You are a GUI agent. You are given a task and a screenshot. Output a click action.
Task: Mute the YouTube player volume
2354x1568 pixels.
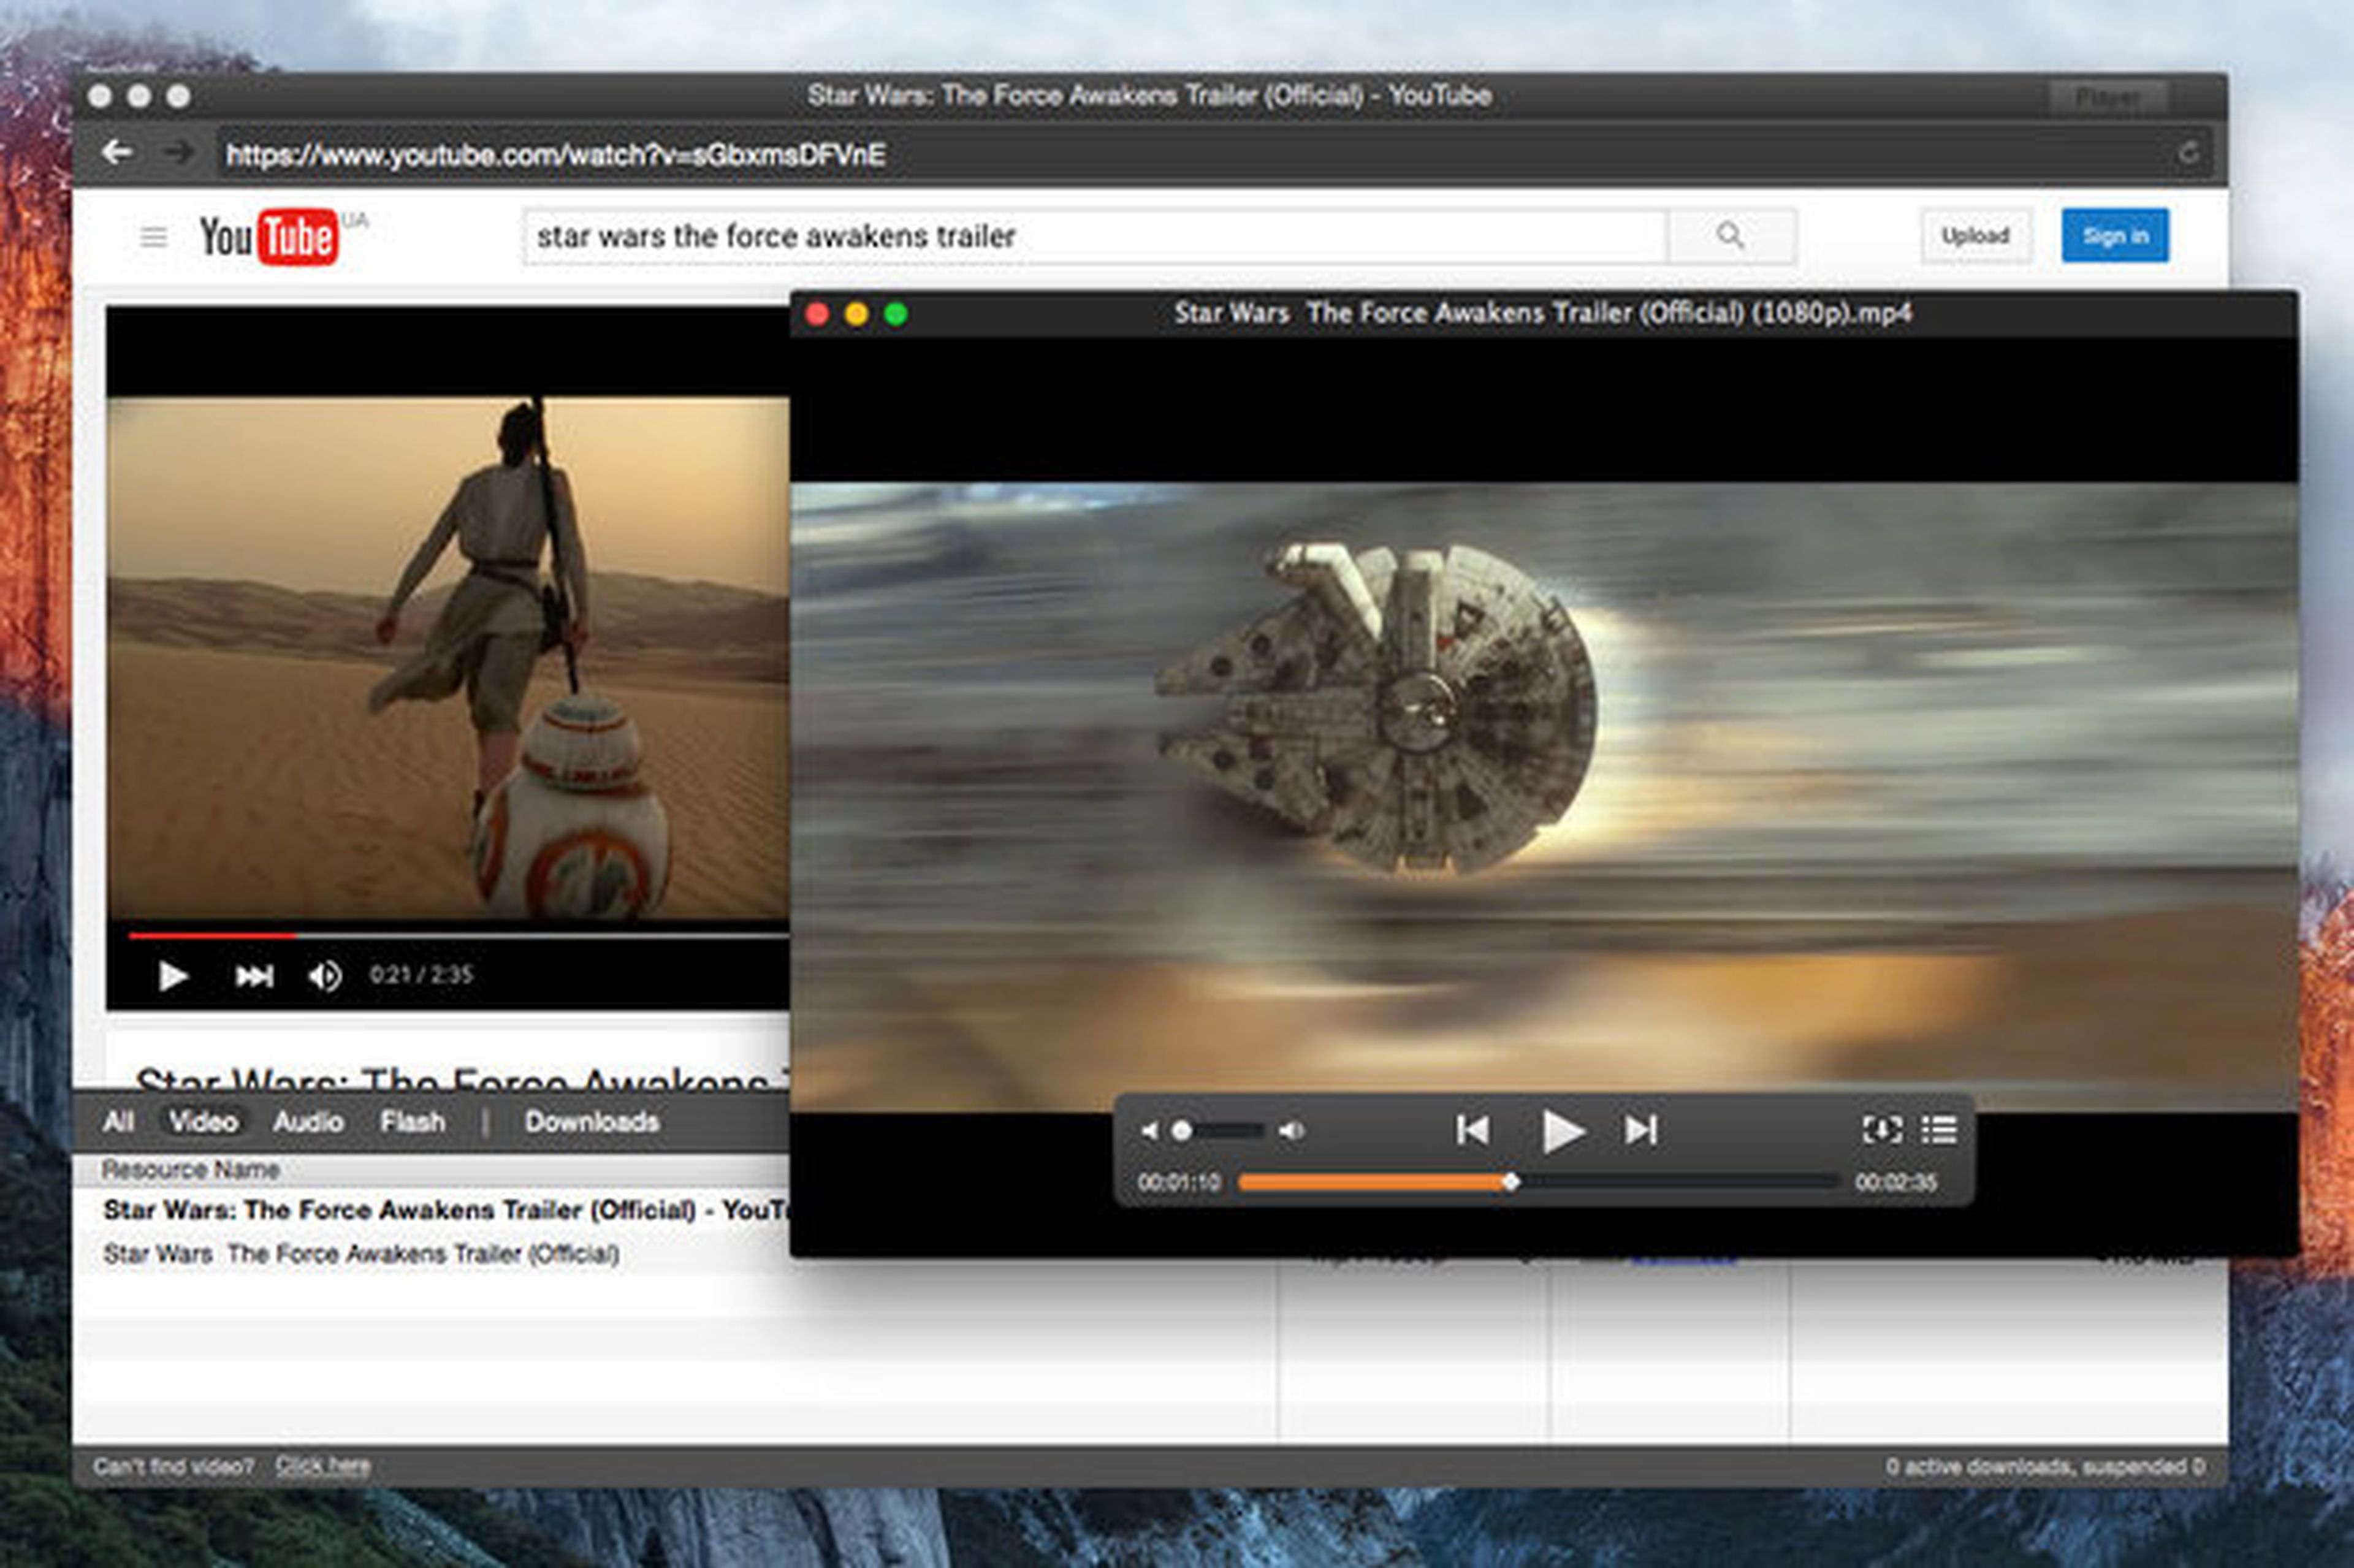(323, 976)
